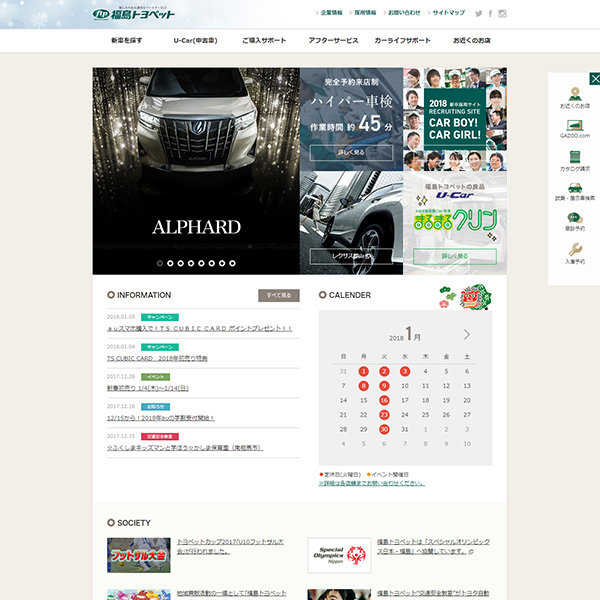Open the カーライフサポート menu

coord(403,40)
